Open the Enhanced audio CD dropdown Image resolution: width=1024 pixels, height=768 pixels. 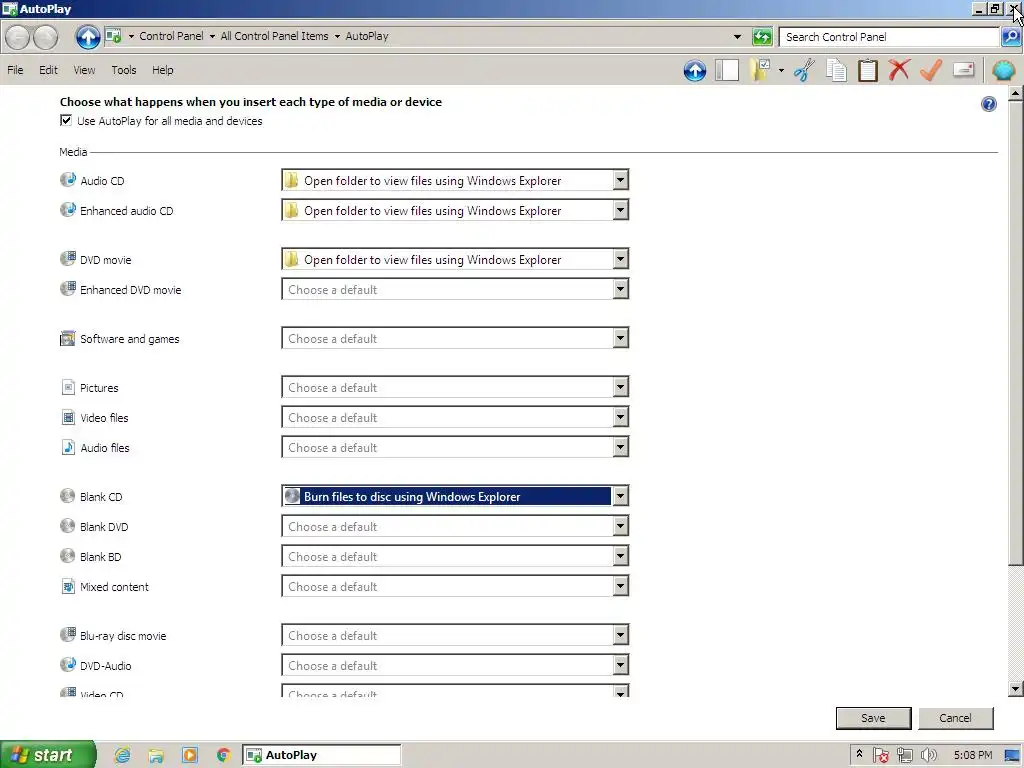(x=455, y=210)
